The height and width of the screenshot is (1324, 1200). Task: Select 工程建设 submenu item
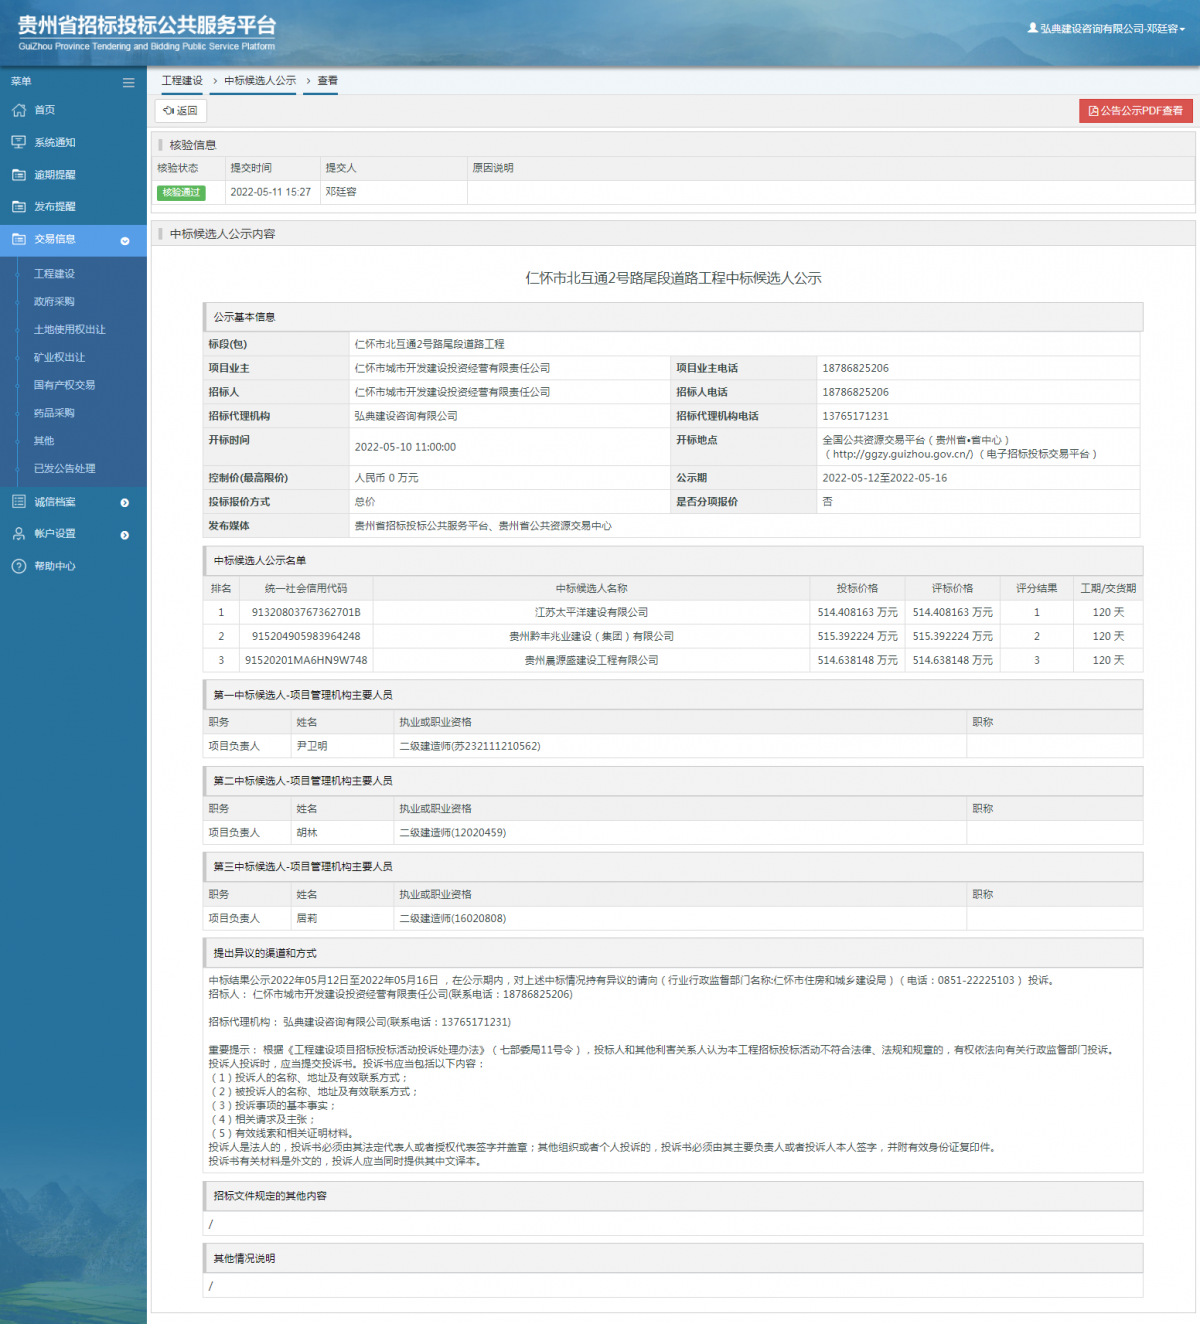[x=54, y=273]
